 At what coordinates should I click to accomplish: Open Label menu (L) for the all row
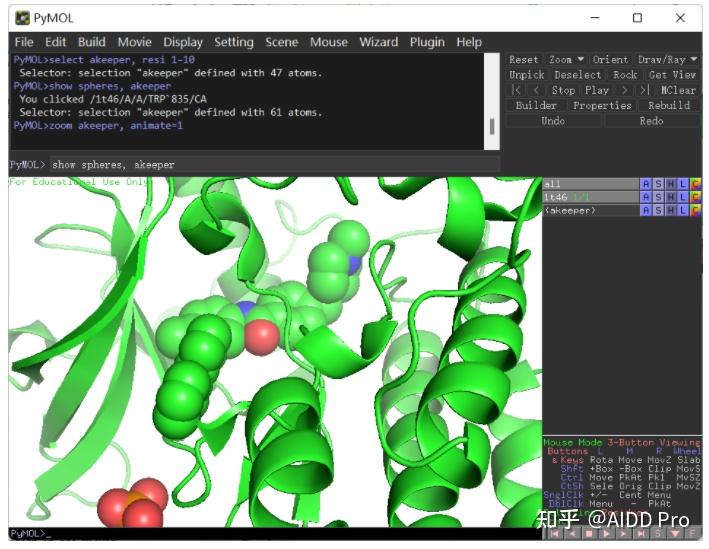pos(683,184)
